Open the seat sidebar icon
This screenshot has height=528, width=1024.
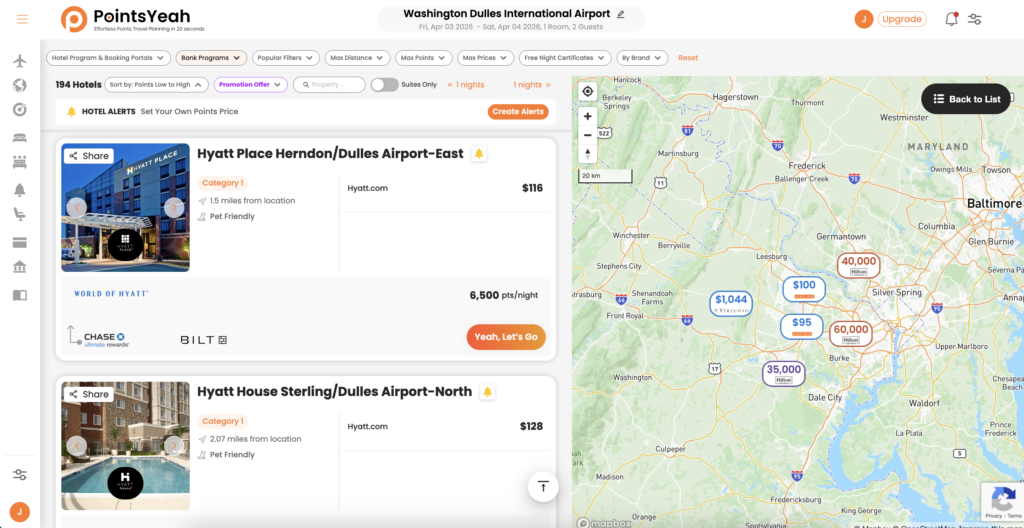click(20, 214)
